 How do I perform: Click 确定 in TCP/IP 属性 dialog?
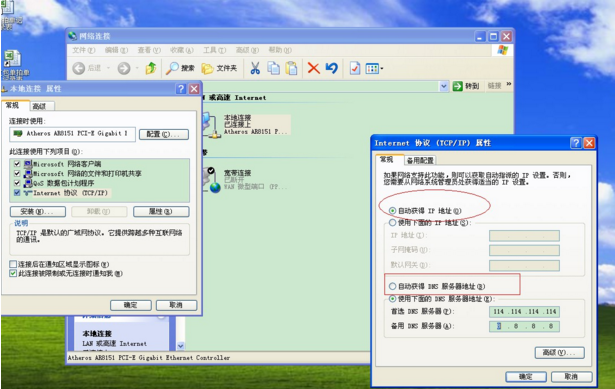click(526, 377)
